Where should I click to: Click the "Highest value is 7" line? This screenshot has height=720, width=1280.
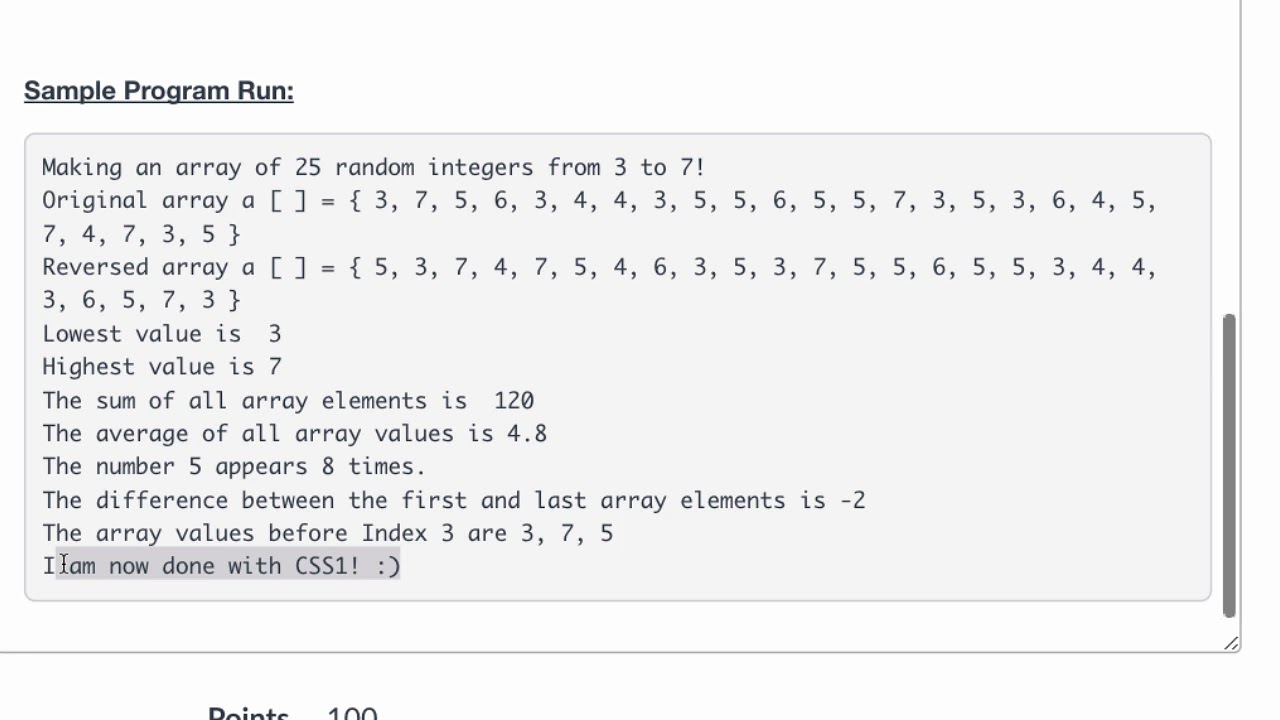point(161,367)
